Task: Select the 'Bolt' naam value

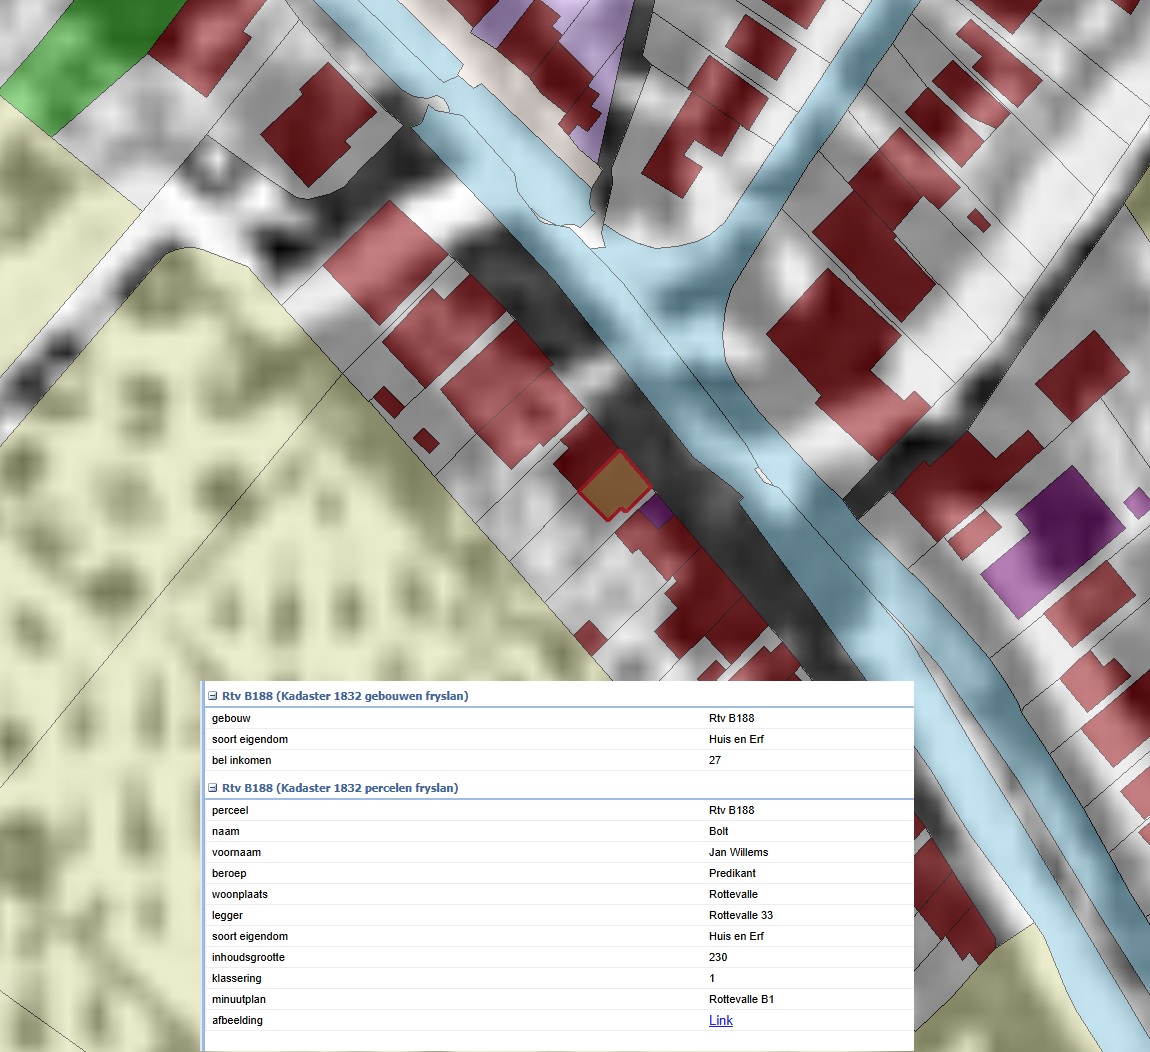Action: pyautogui.click(x=718, y=831)
